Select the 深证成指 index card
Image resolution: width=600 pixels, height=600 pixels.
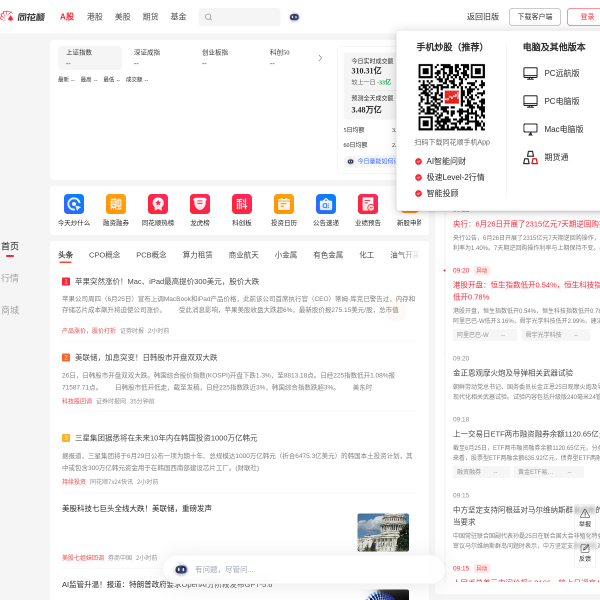[158, 58]
